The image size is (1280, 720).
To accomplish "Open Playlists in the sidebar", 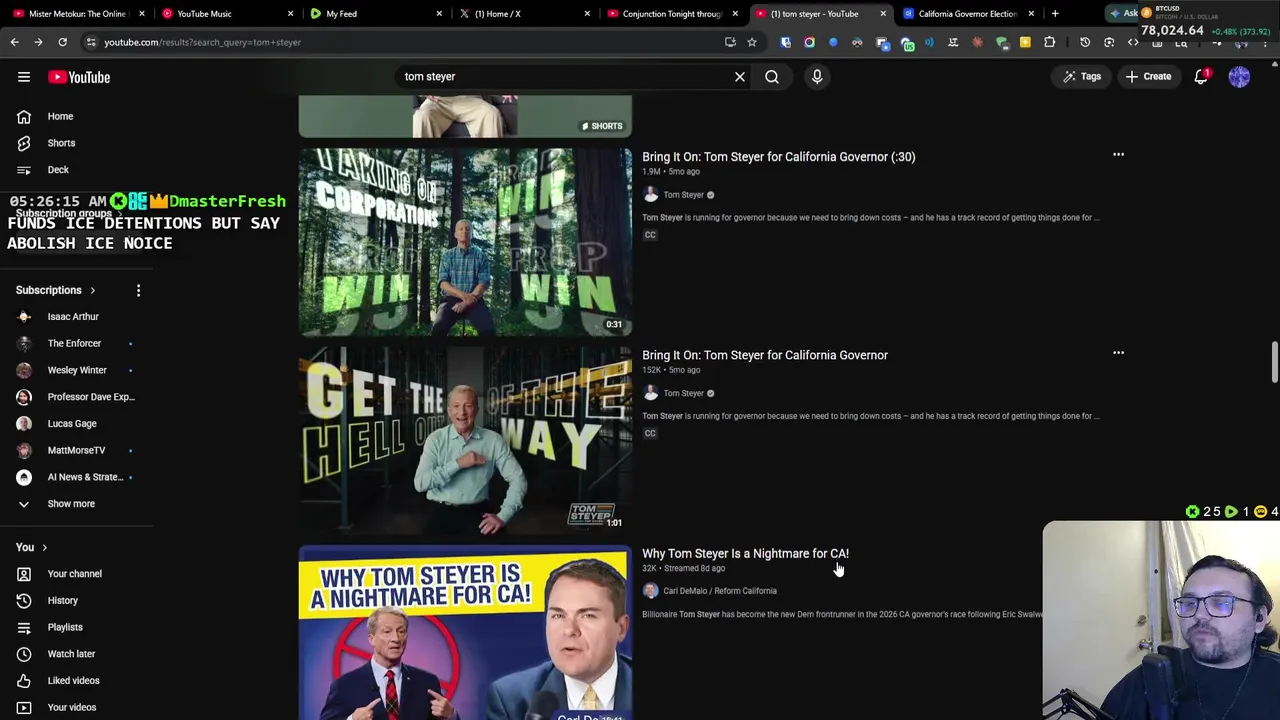I will click(x=77, y=627).
